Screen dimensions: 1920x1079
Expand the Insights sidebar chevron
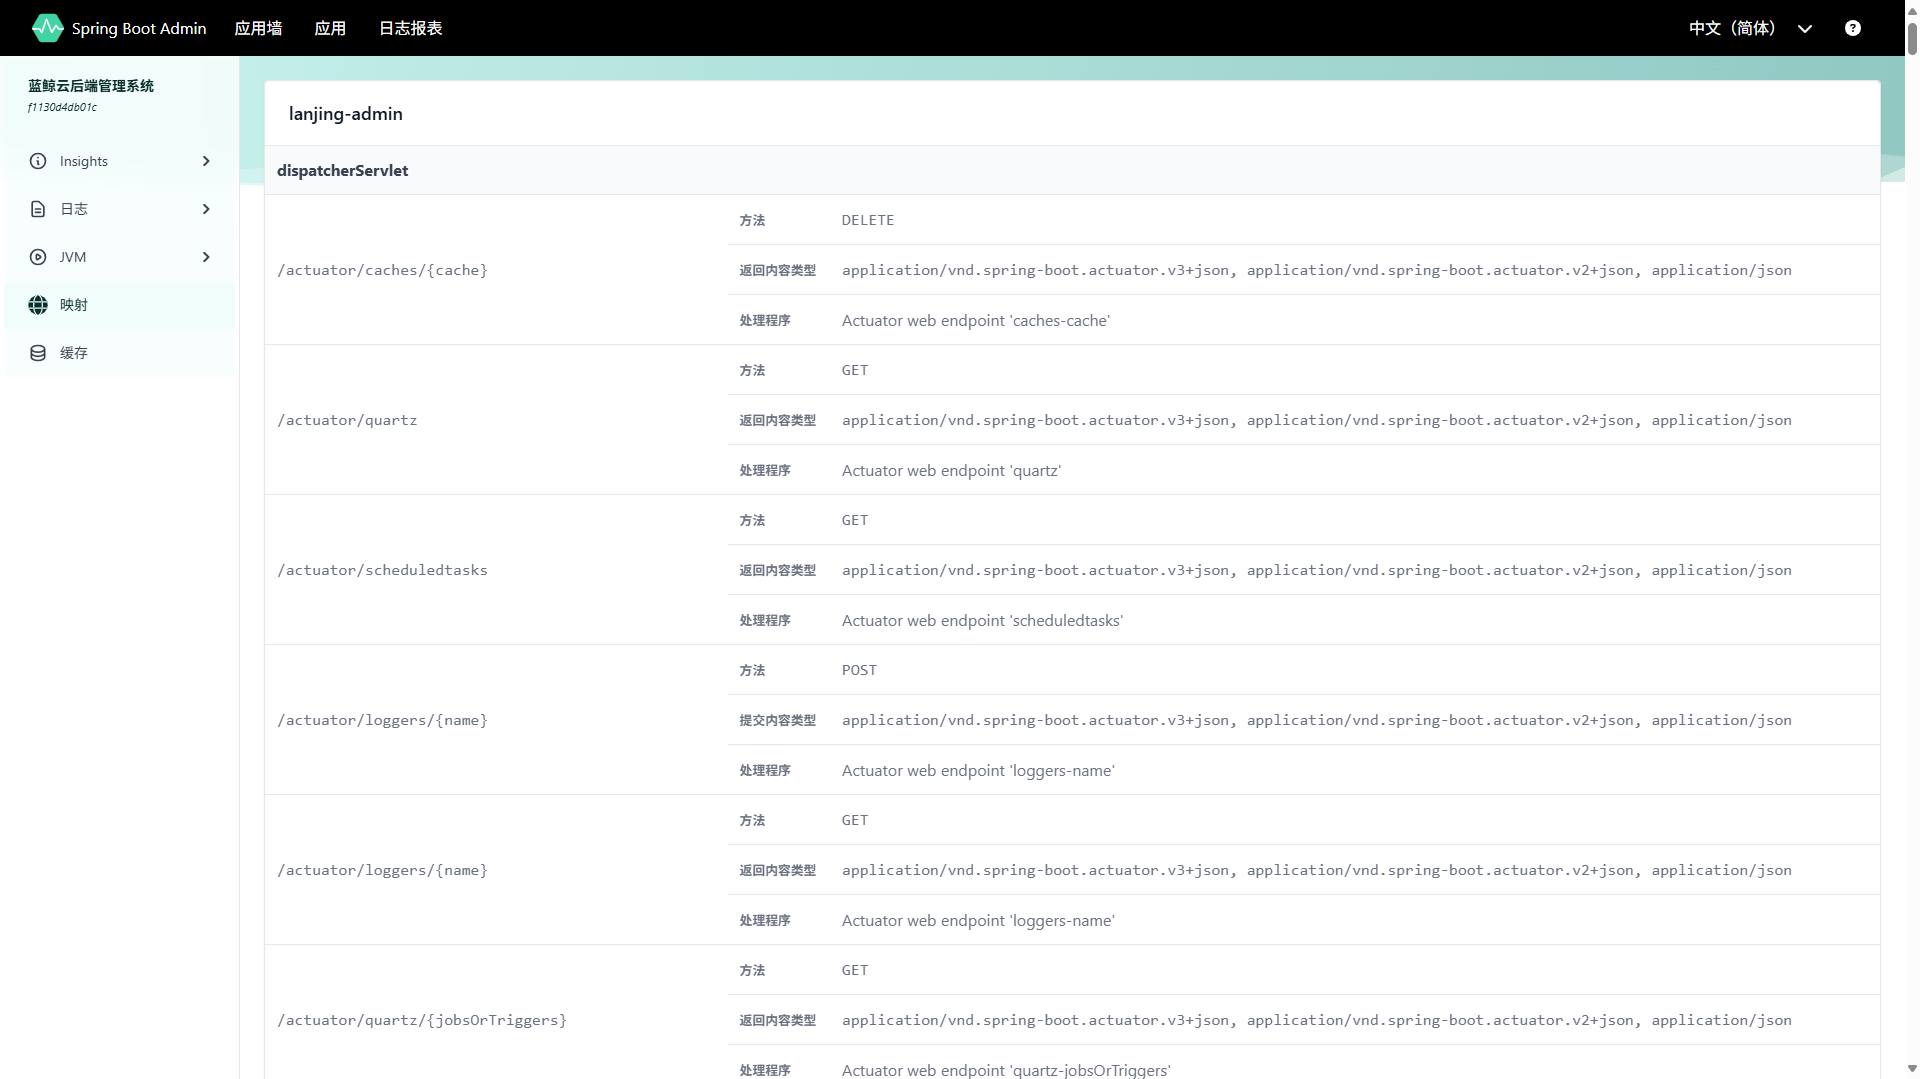click(206, 161)
